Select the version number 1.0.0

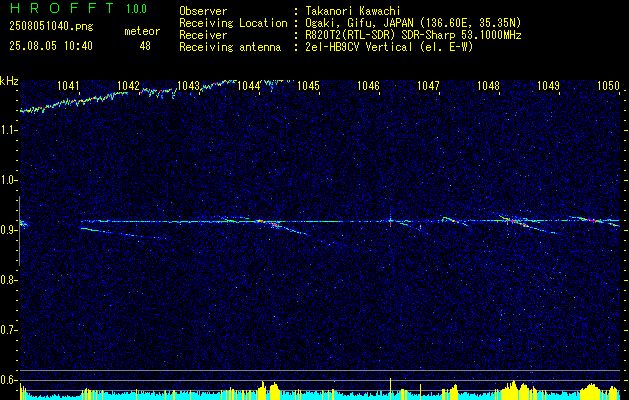(x=136, y=9)
